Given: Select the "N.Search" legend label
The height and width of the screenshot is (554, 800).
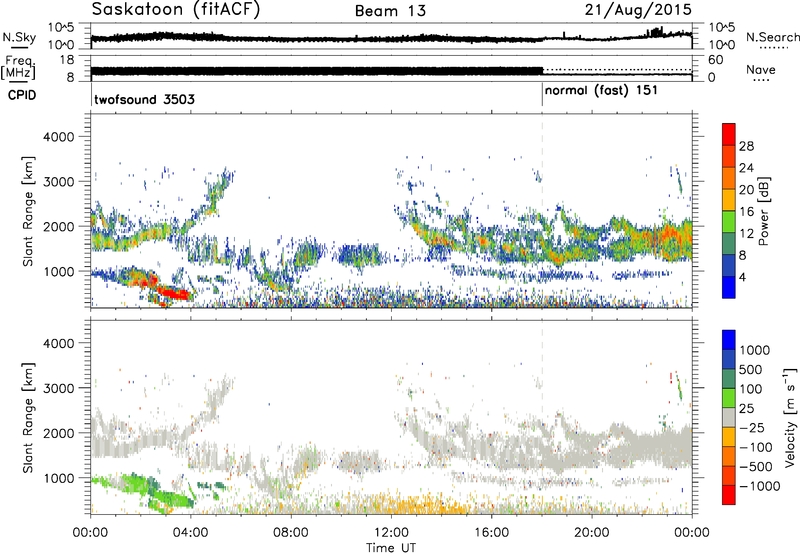Looking at the screenshot, I should tap(772, 37).
